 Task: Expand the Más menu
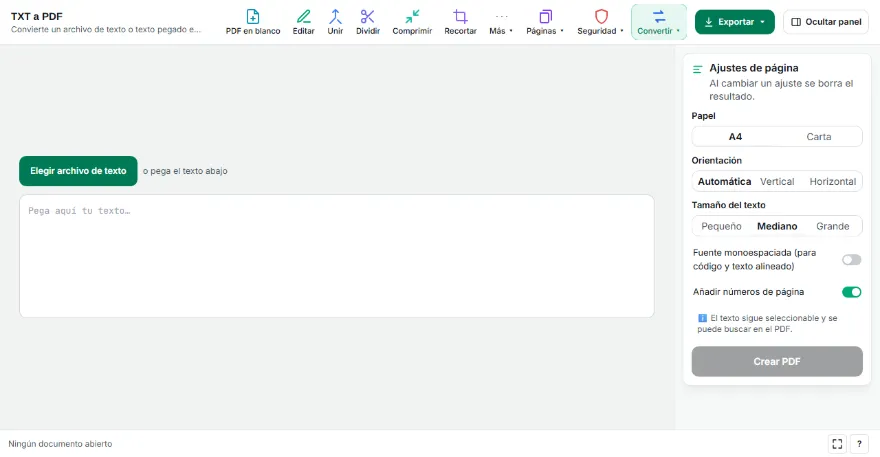(501, 22)
